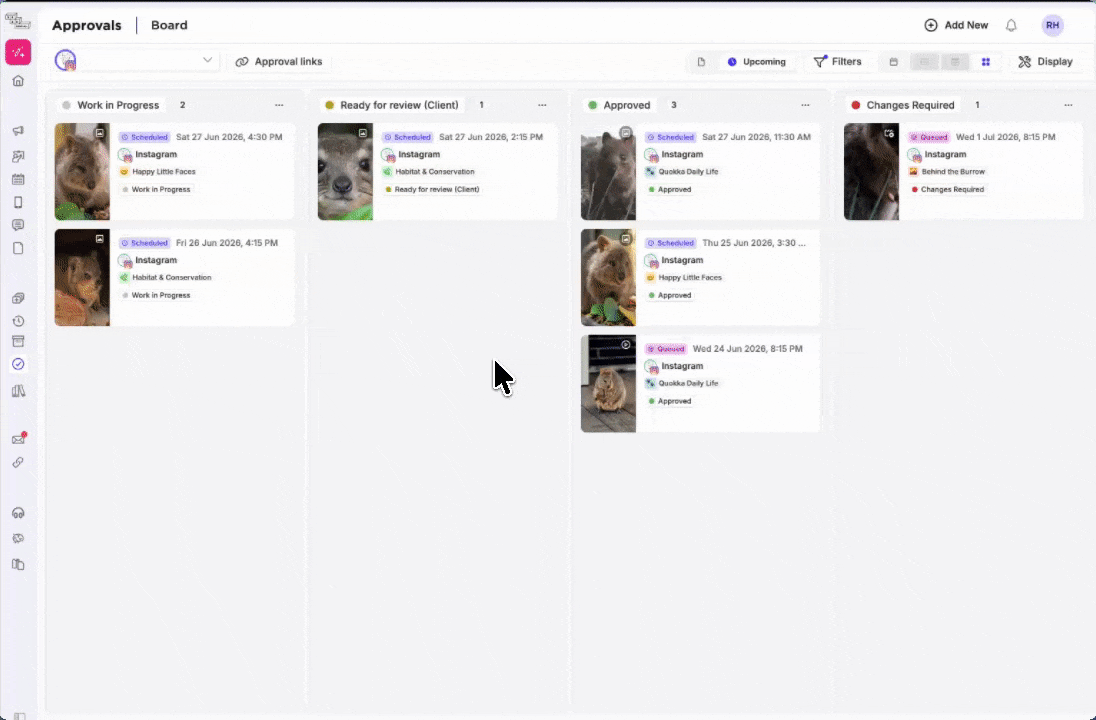Image resolution: width=1096 pixels, height=720 pixels.
Task: Open Approval links
Action: pyautogui.click(x=279, y=62)
